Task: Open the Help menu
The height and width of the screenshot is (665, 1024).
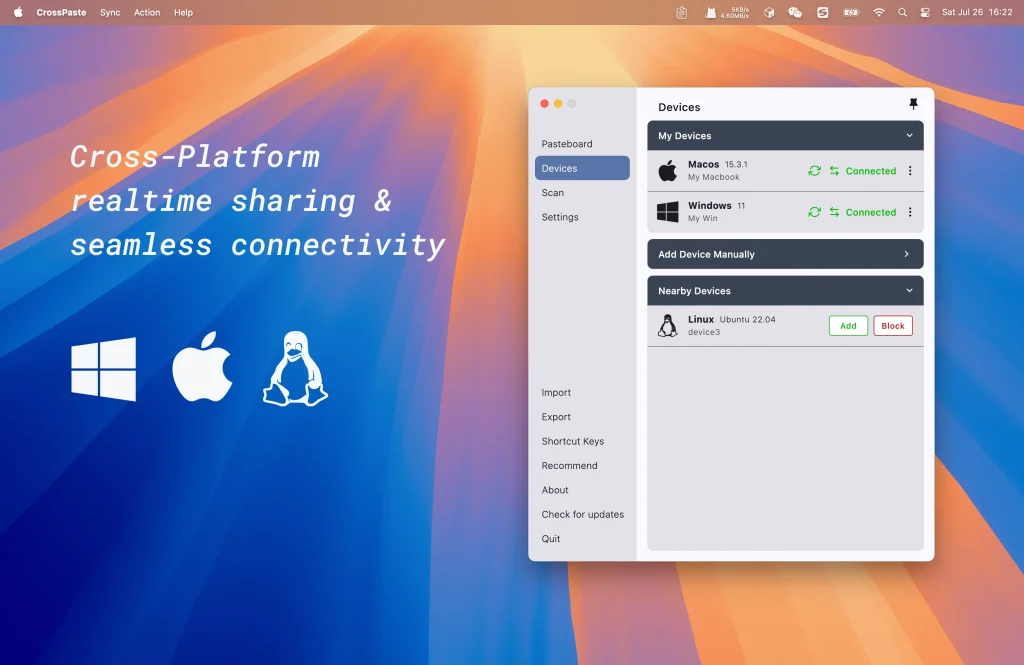Action: coord(183,12)
